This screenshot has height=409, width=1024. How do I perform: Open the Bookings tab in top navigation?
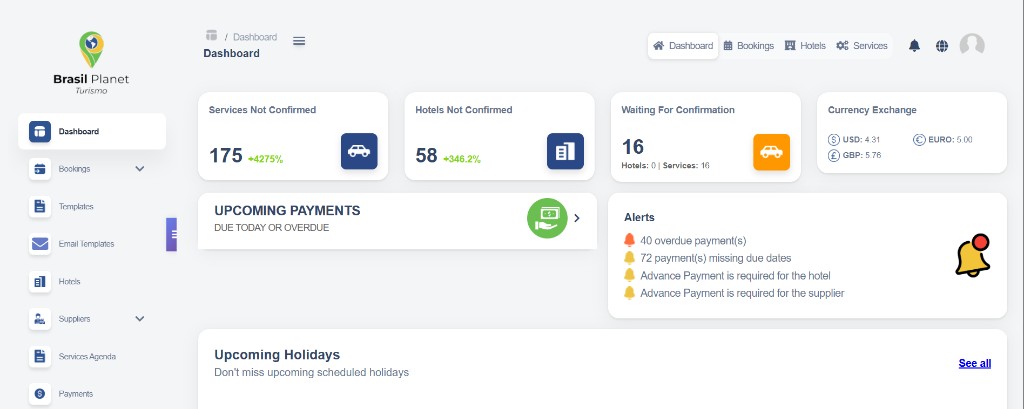pos(749,46)
